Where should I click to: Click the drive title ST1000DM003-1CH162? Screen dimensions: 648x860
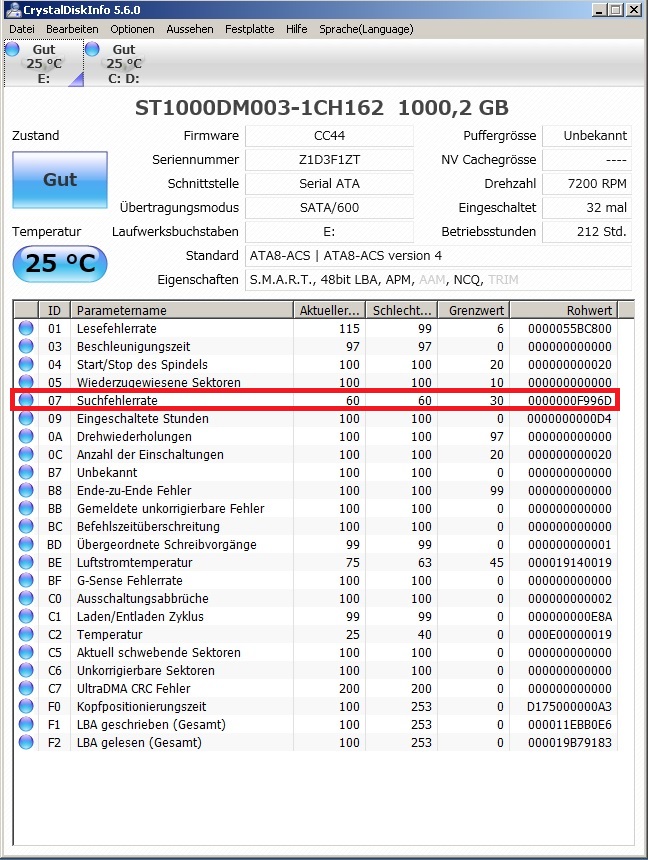[x=260, y=108]
